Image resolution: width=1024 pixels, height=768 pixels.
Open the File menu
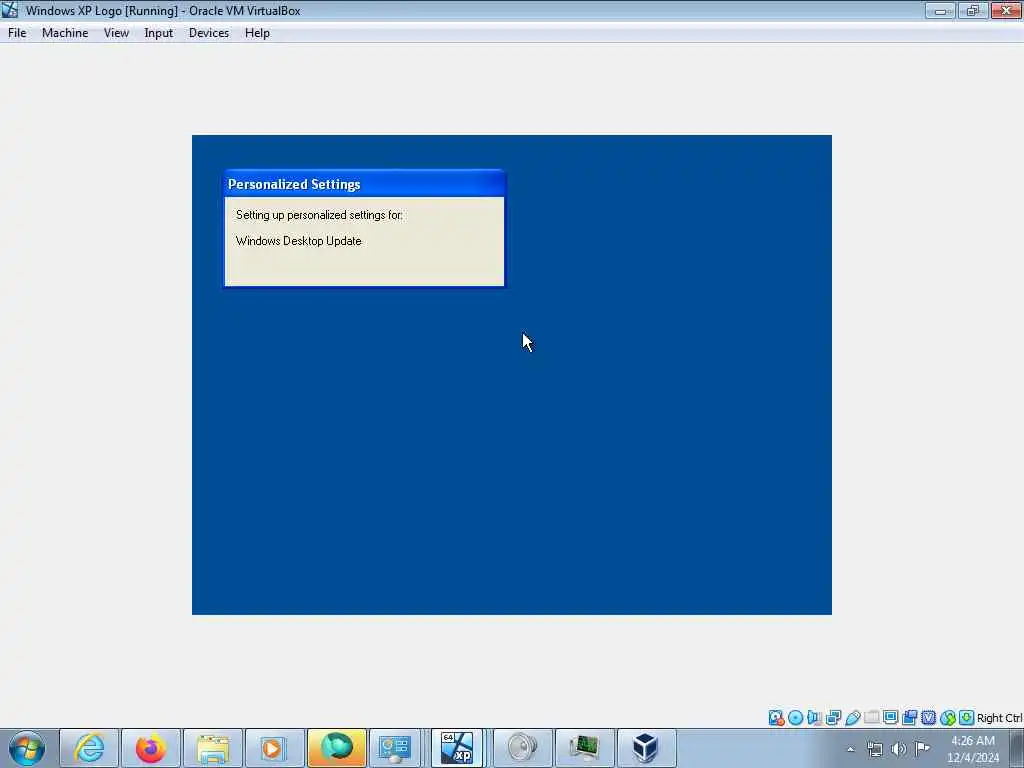[x=17, y=33]
